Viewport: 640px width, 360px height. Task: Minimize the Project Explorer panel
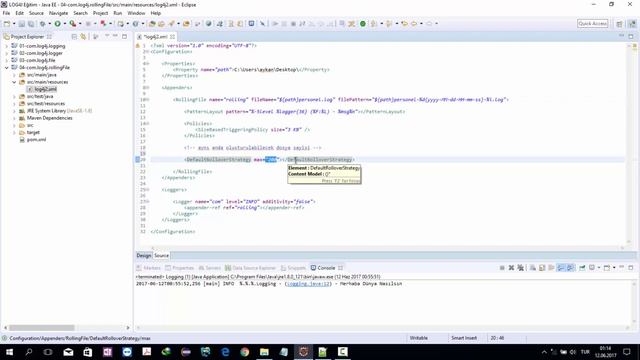point(115,36)
